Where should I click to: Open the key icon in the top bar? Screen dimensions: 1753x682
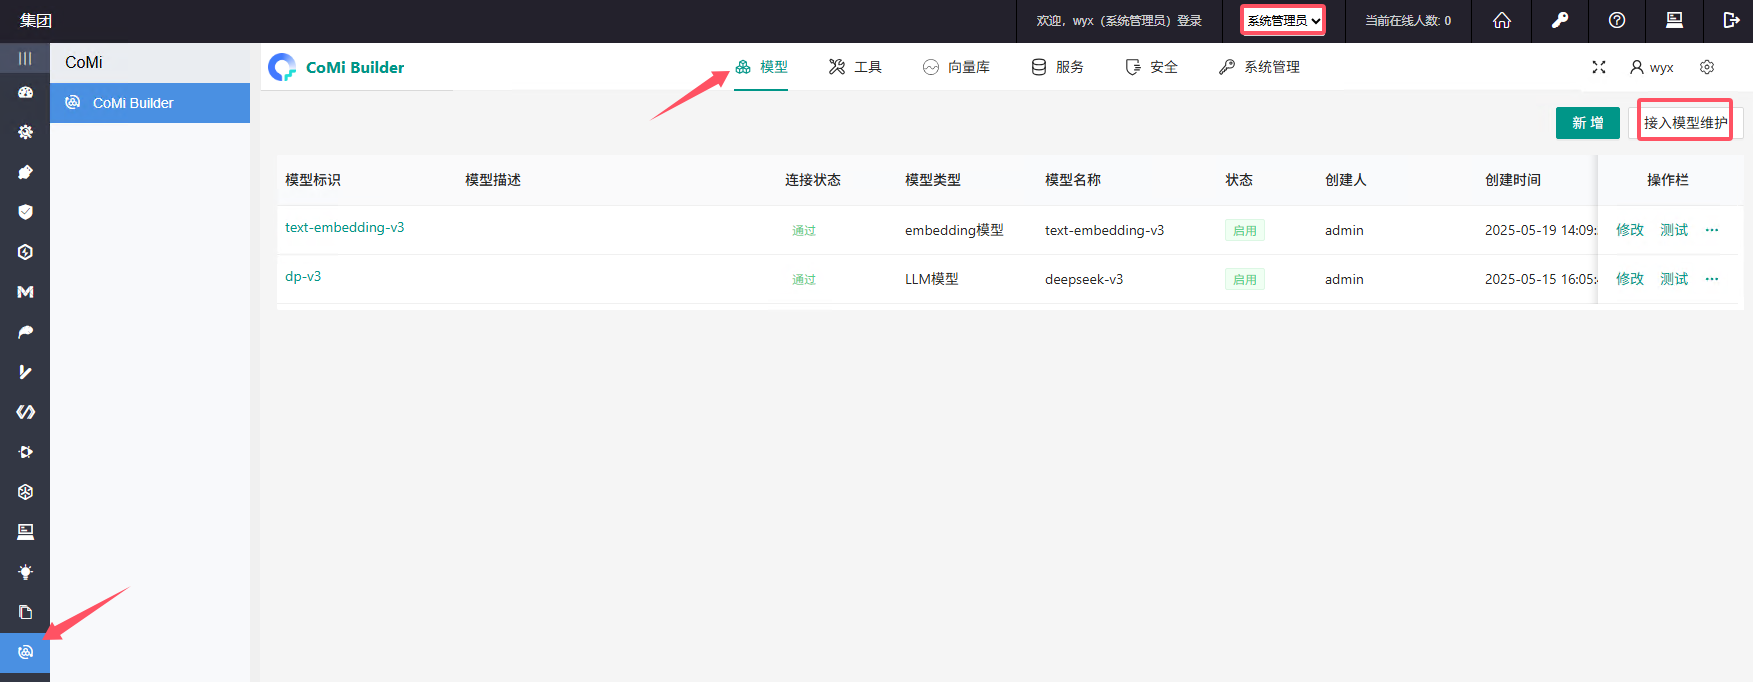1560,20
